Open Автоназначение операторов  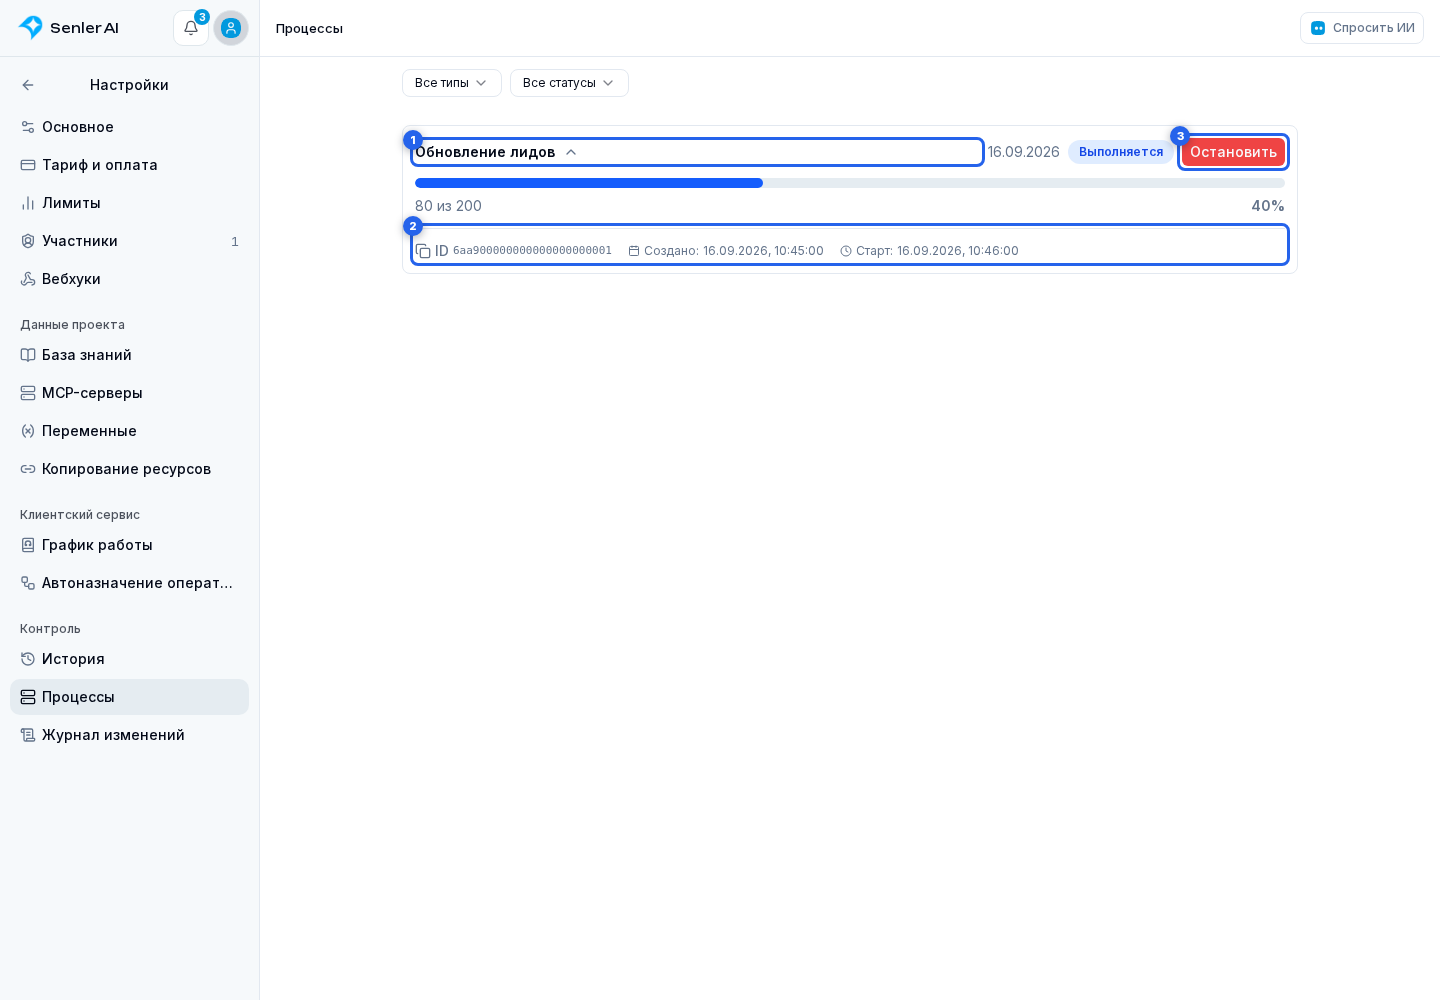129,583
